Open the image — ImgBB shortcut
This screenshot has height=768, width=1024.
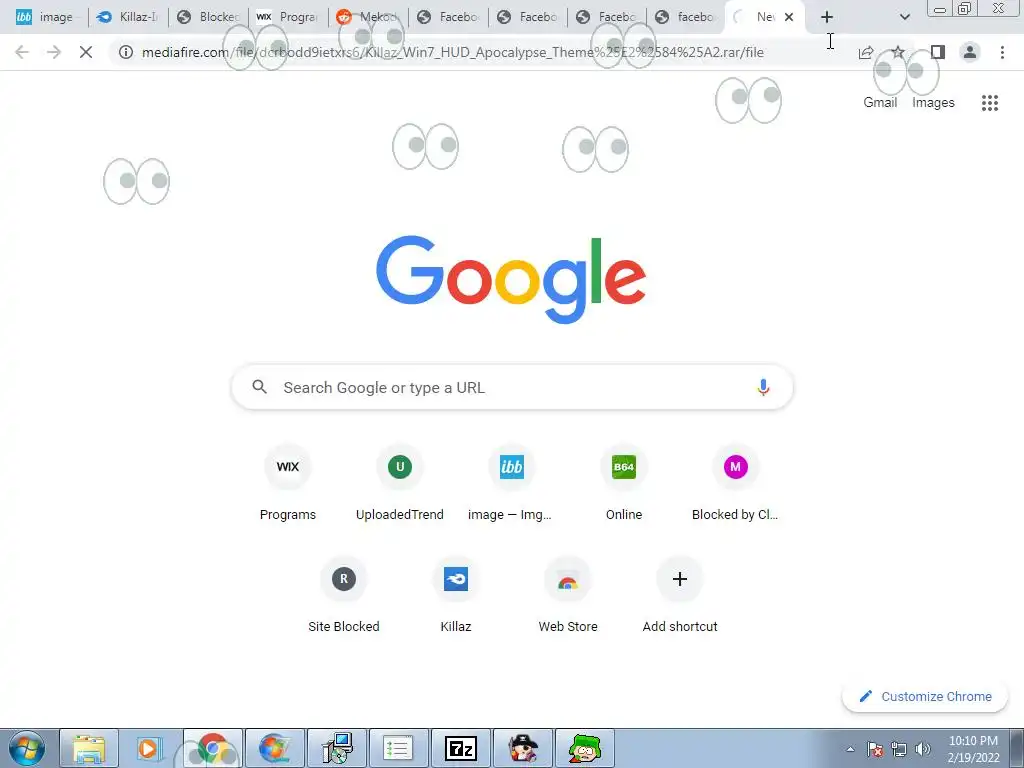[511, 483]
